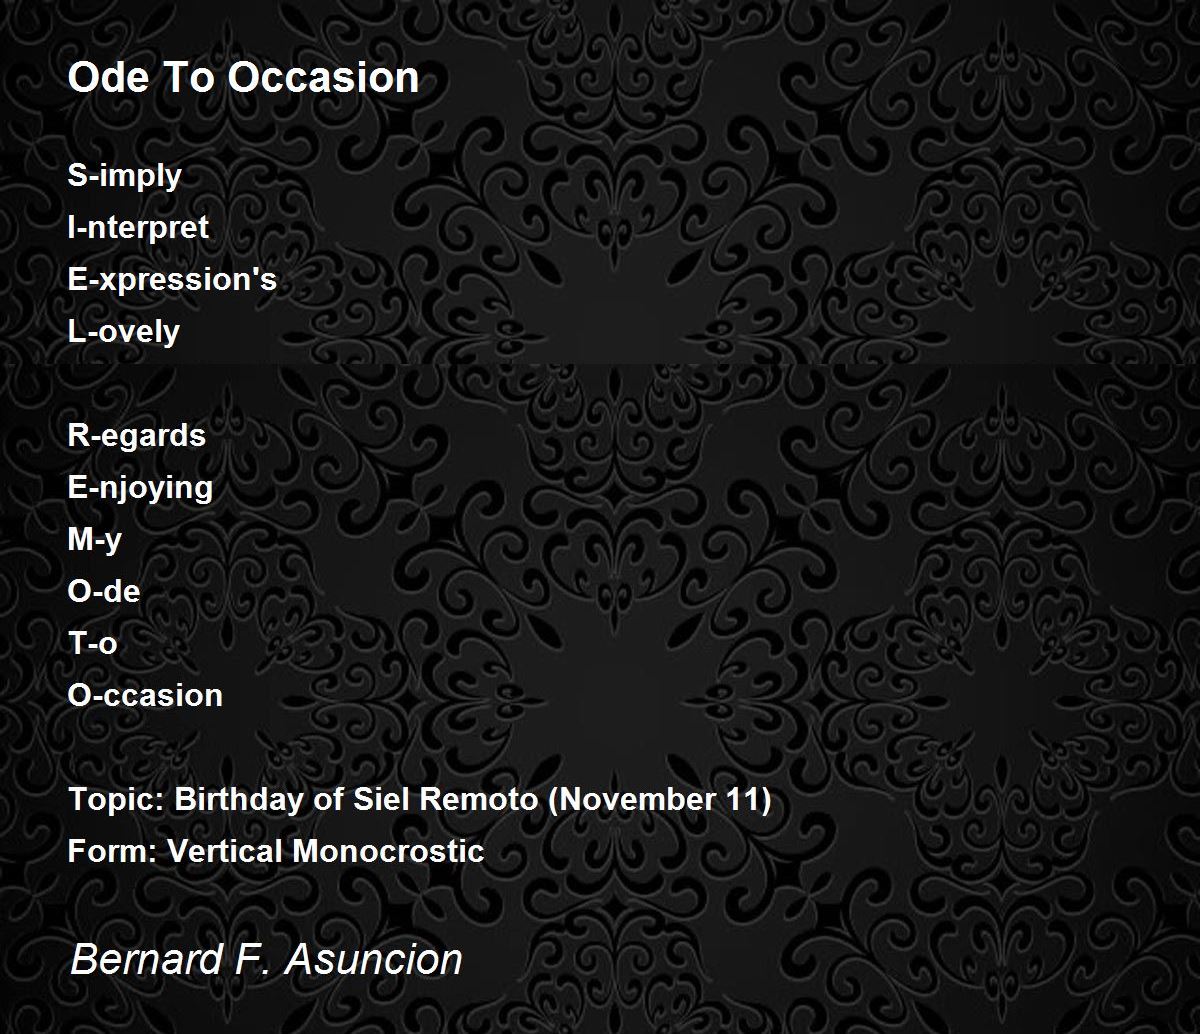This screenshot has width=1200, height=1034.
Task: Select the line O-ccasion
Action: coord(145,696)
